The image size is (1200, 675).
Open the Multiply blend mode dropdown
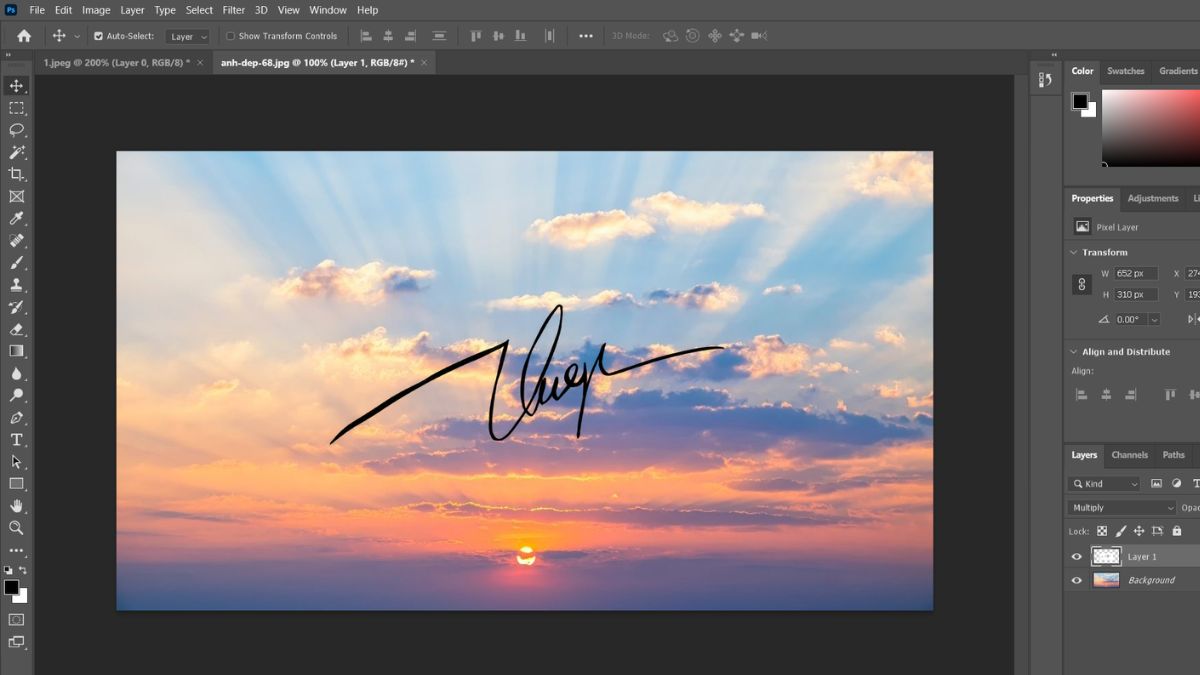[1118, 507]
